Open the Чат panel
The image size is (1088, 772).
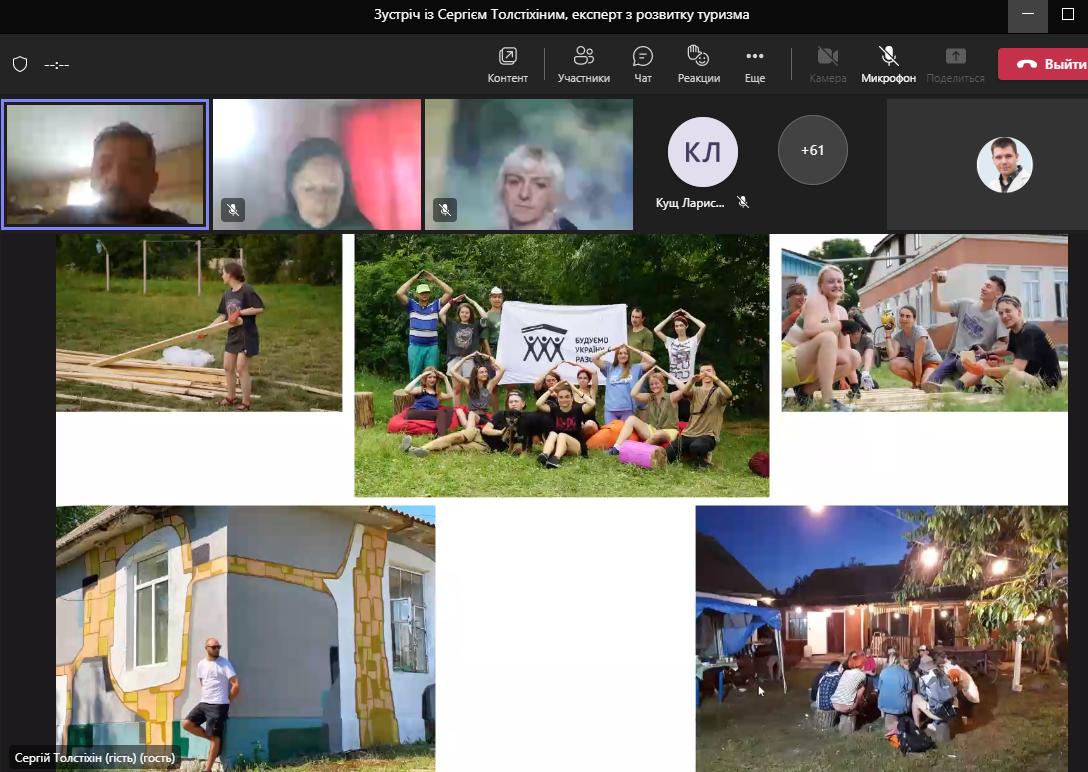point(643,64)
